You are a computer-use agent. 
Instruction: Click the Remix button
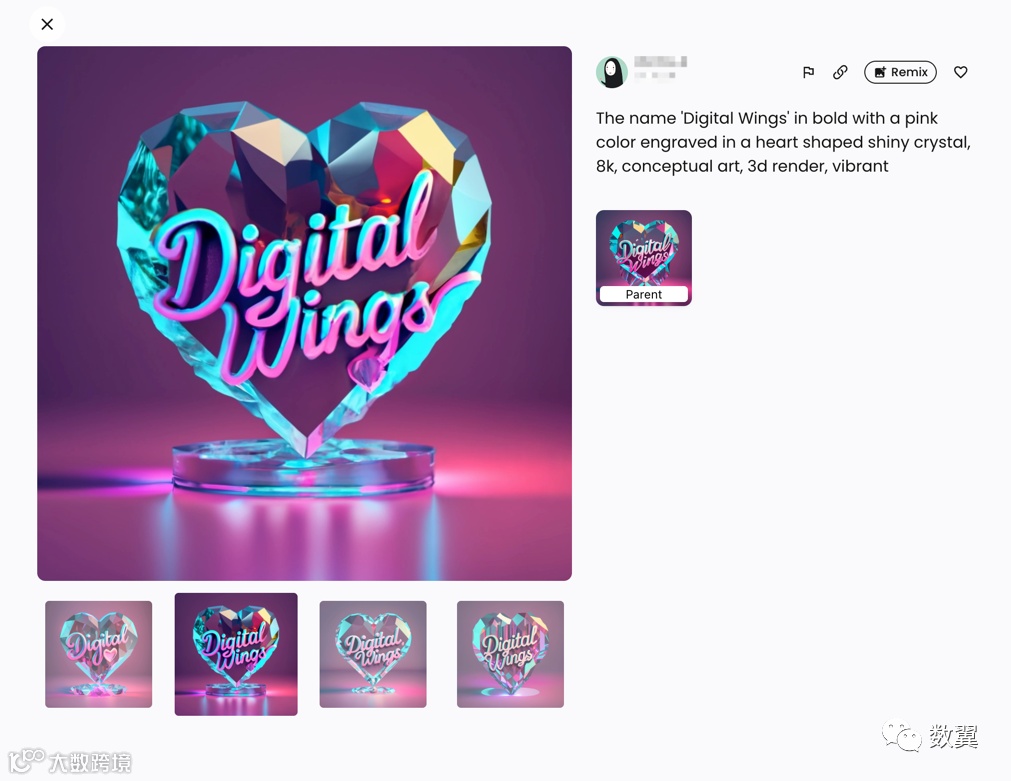900,72
